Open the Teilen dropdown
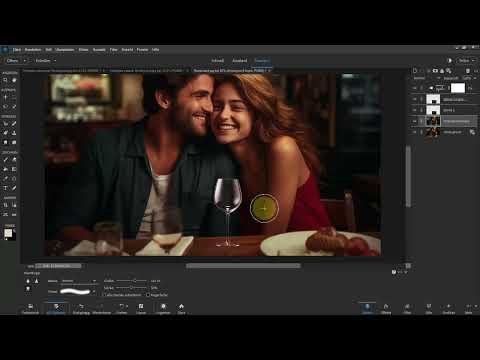480x360 pixels. pos(466,61)
